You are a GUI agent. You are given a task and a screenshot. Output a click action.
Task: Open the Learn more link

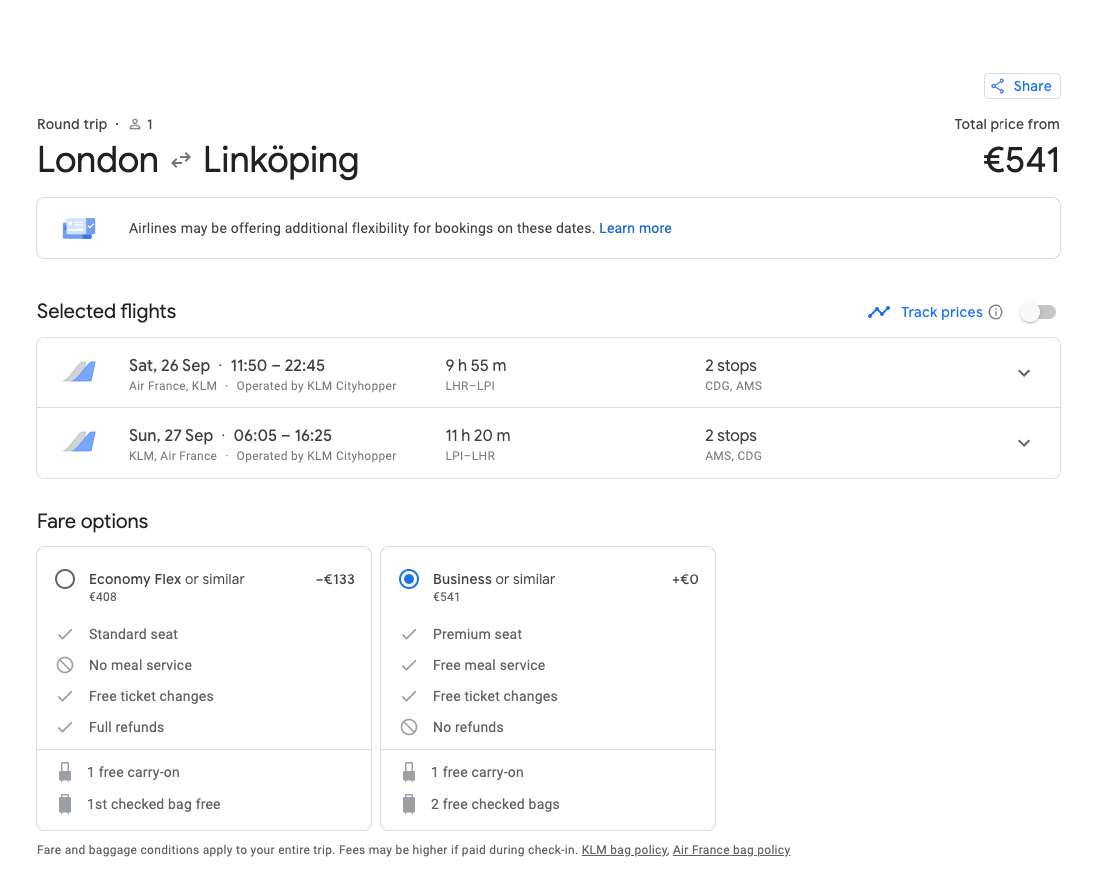tap(635, 228)
